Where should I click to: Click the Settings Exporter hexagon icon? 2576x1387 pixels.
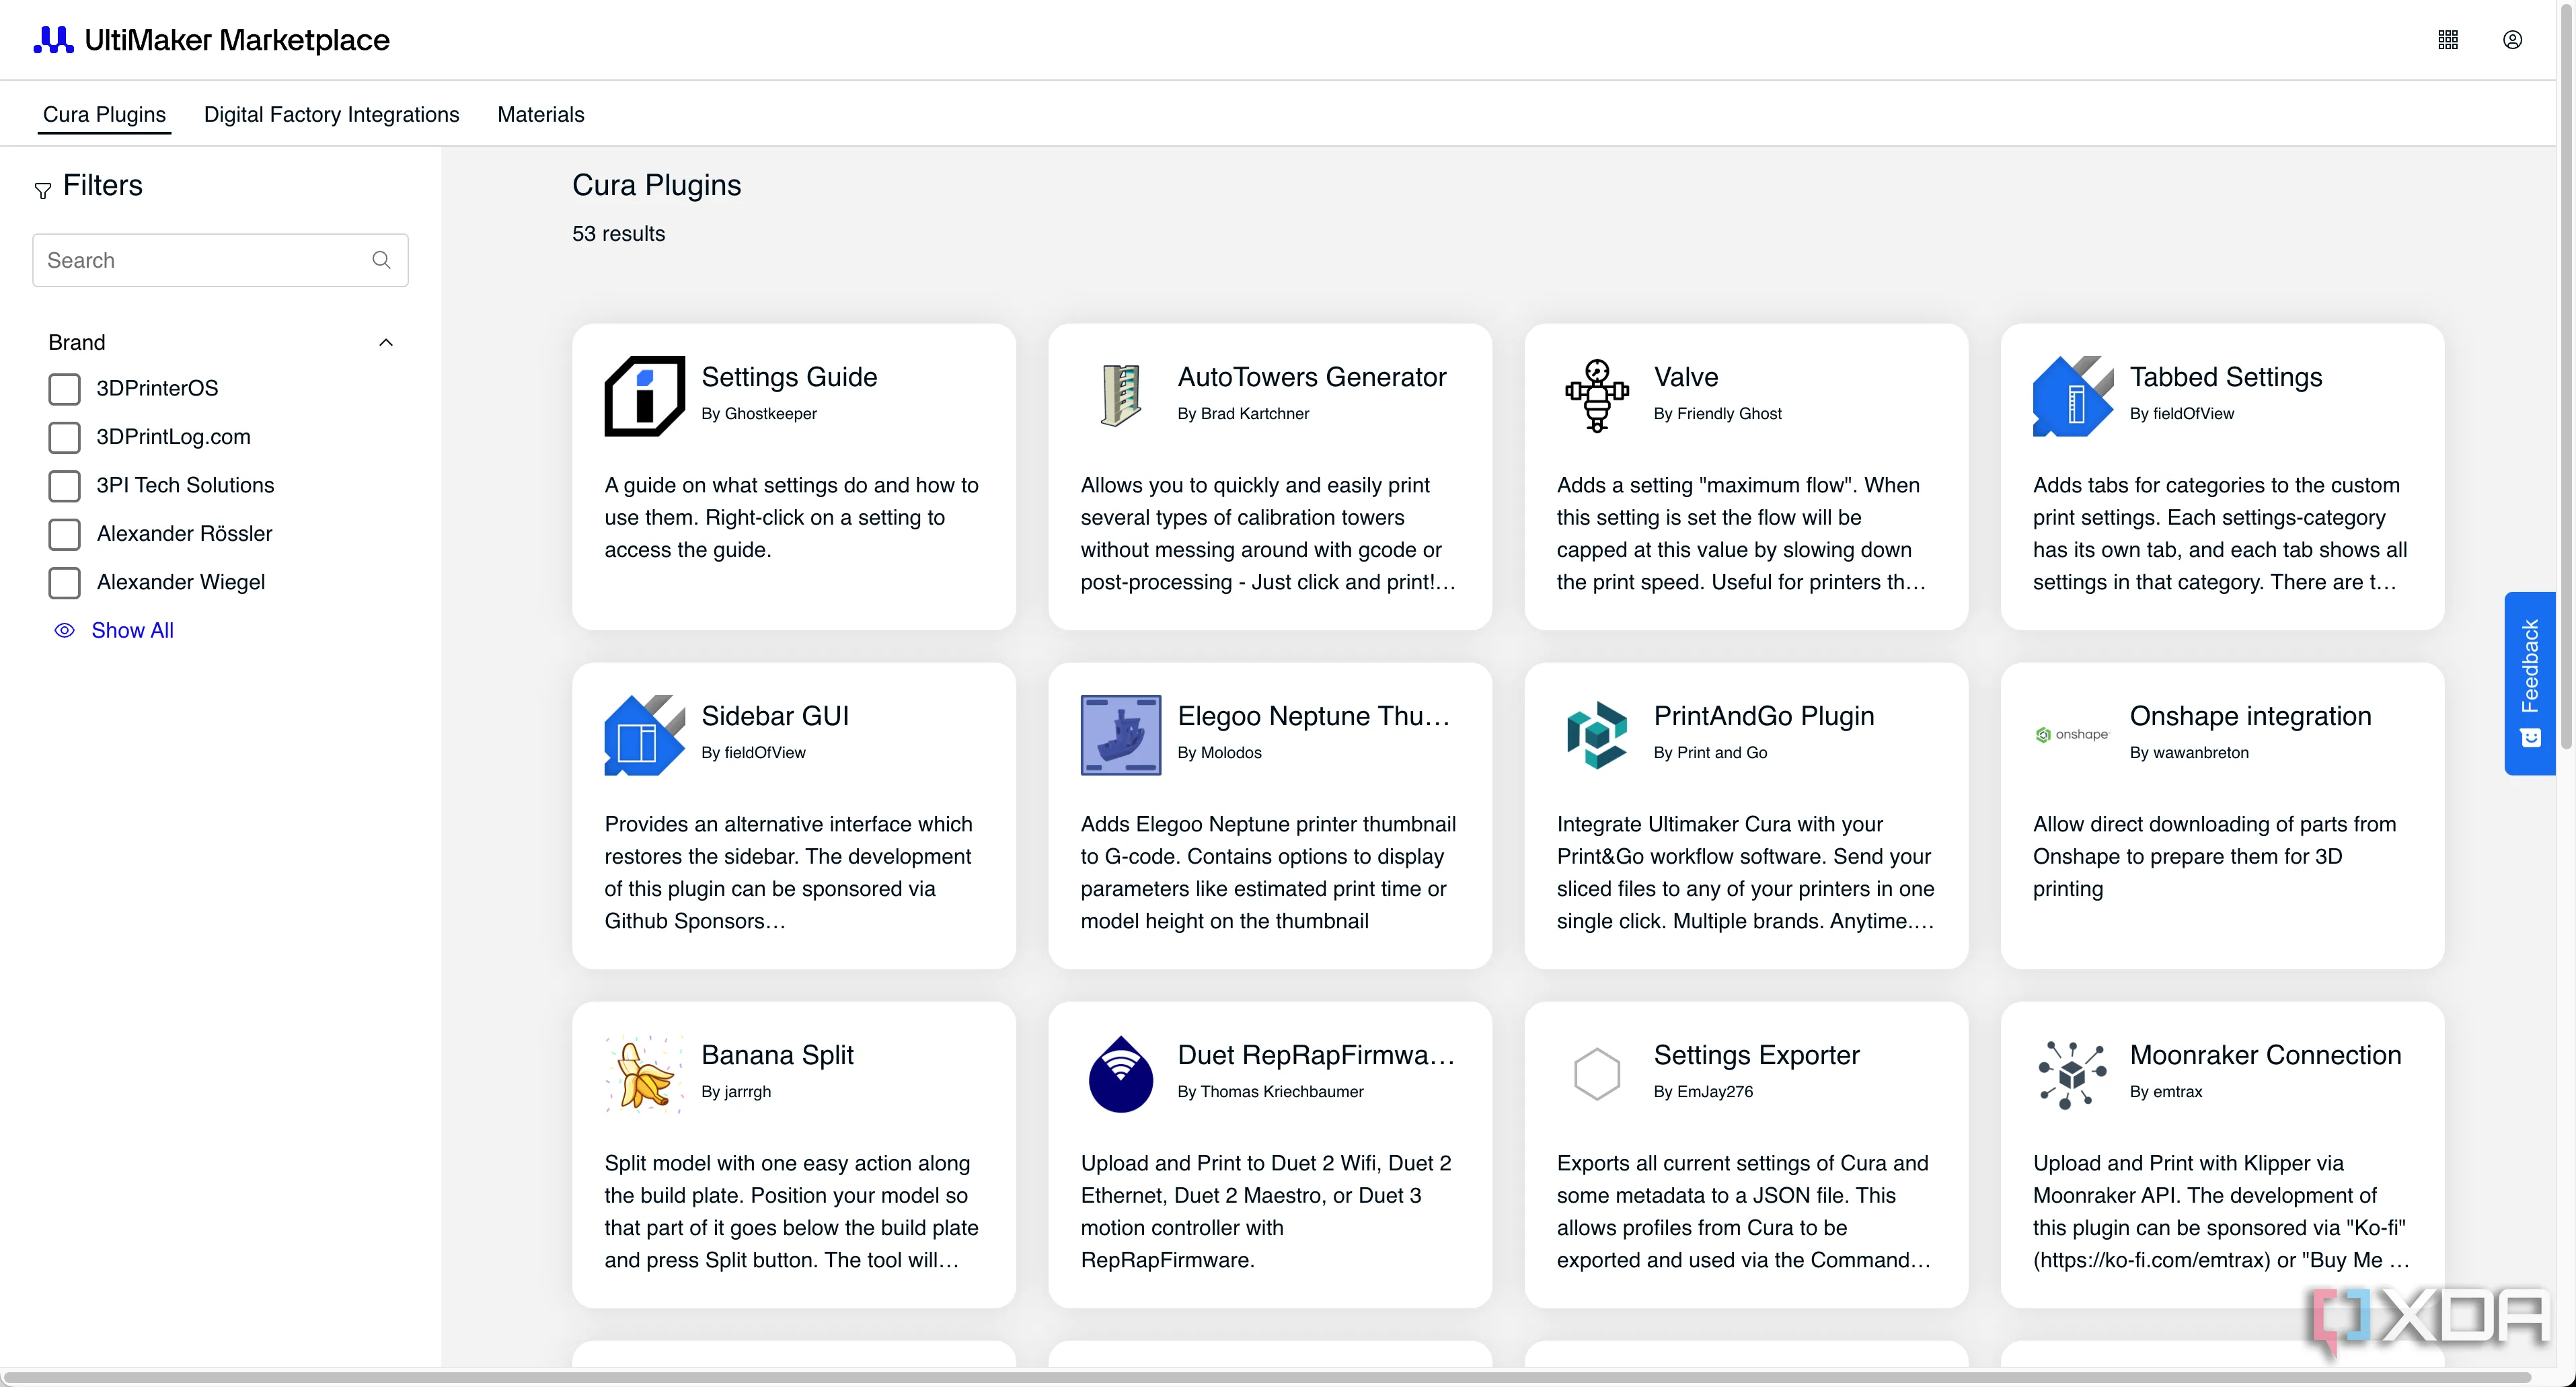point(1597,1074)
